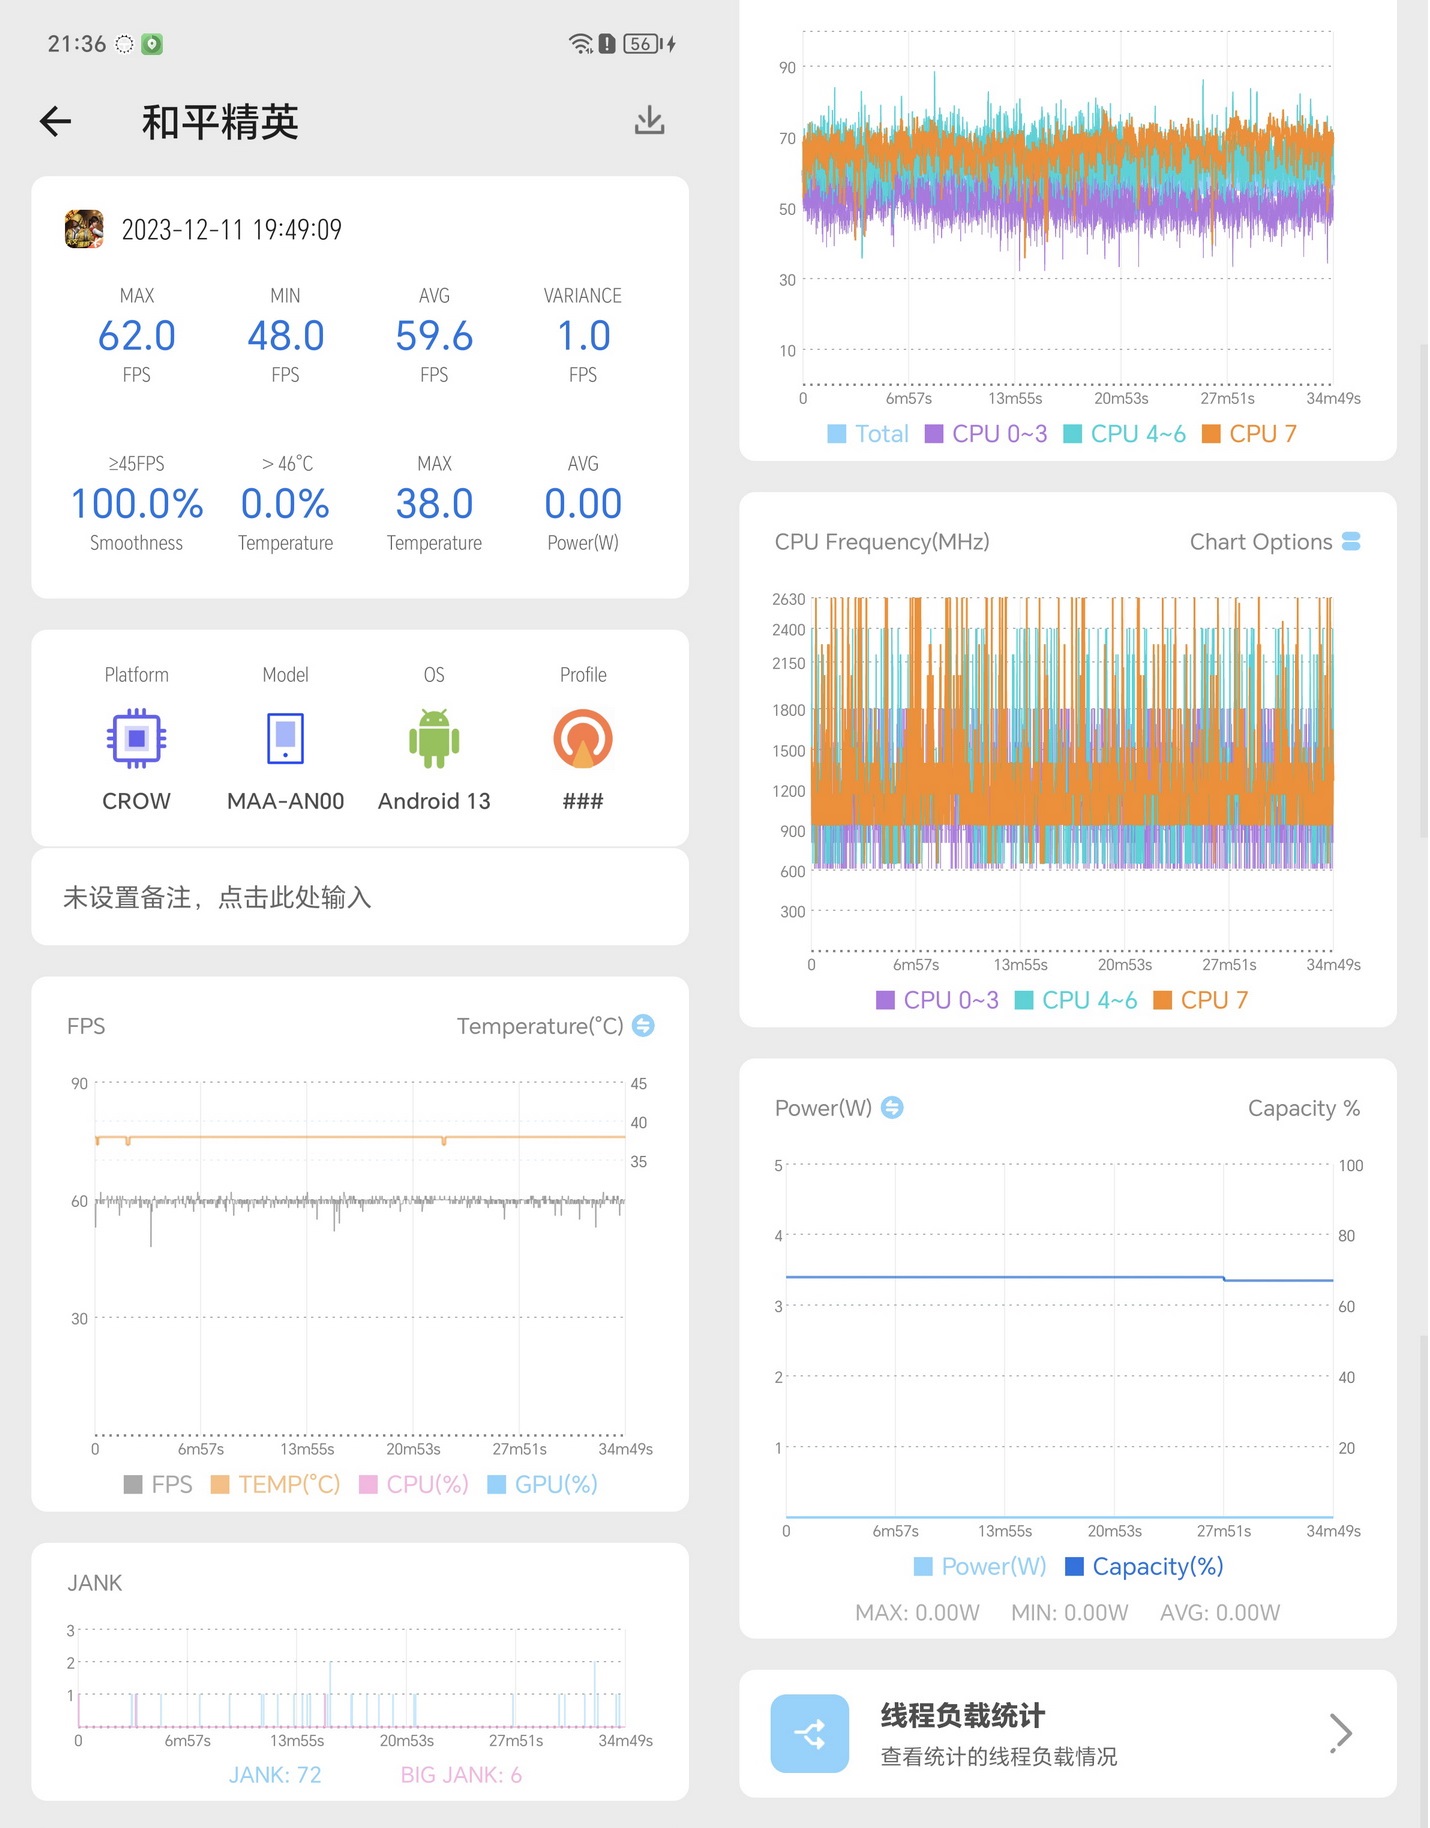Toggle CPU 4~6 in CPU usage legend
1430x1828 pixels.
(1124, 433)
